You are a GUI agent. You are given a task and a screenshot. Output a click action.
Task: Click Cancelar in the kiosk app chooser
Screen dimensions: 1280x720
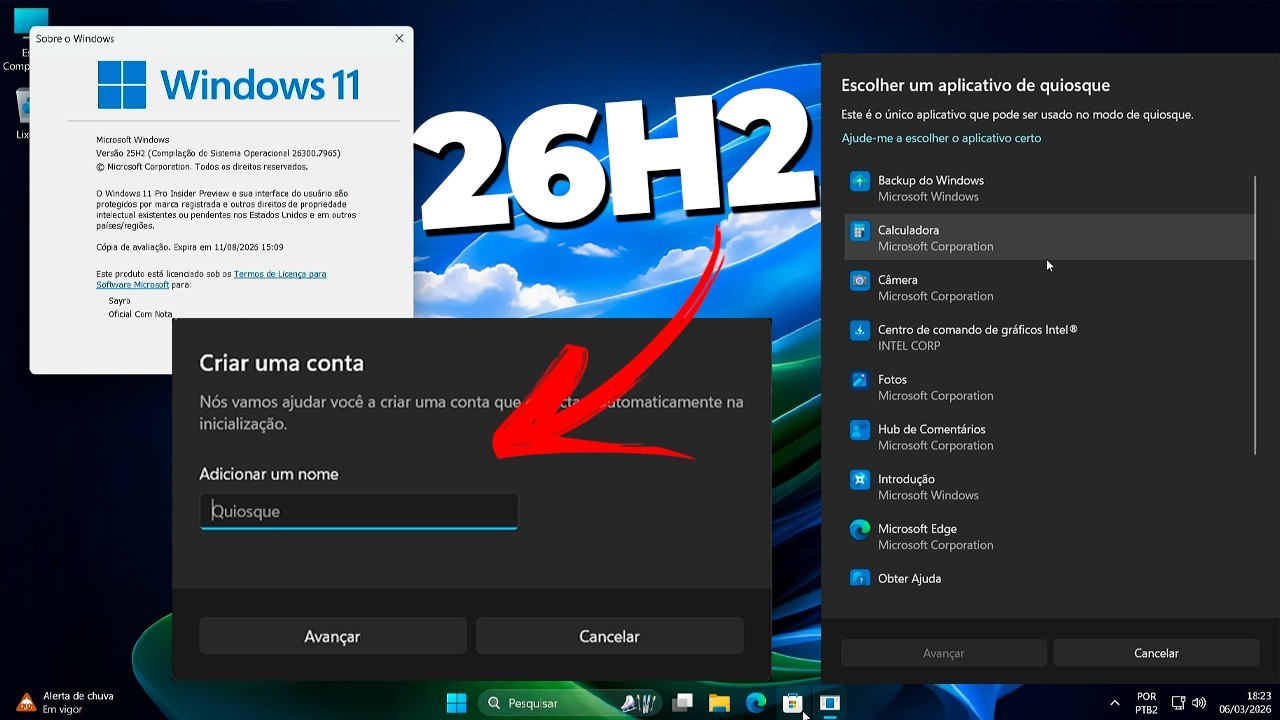click(x=1156, y=653)
